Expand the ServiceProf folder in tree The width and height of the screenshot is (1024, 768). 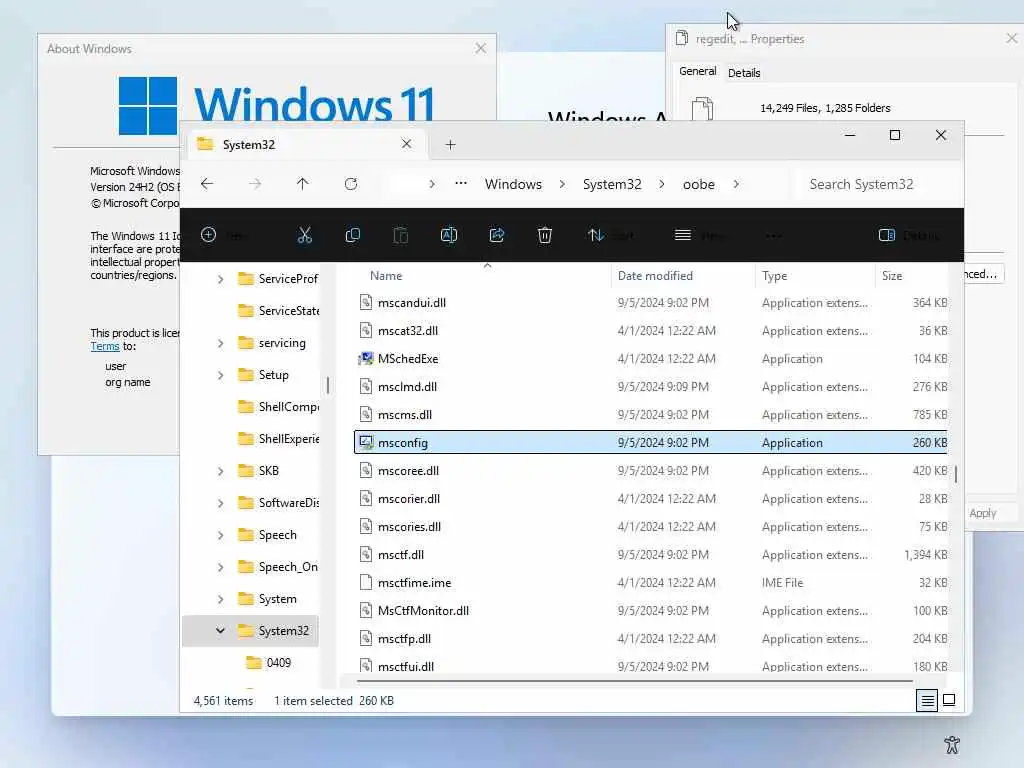pyautogui.click(x=221, y=280)
